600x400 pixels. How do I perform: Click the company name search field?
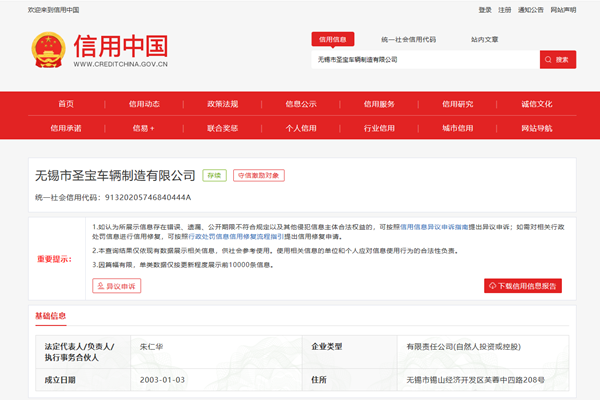coord(426,60)
